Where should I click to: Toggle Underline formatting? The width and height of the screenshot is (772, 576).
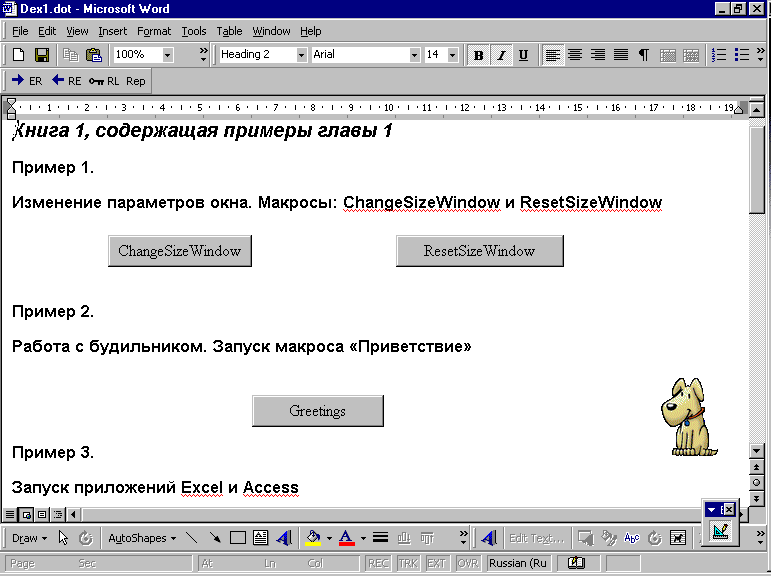[523, 55]
